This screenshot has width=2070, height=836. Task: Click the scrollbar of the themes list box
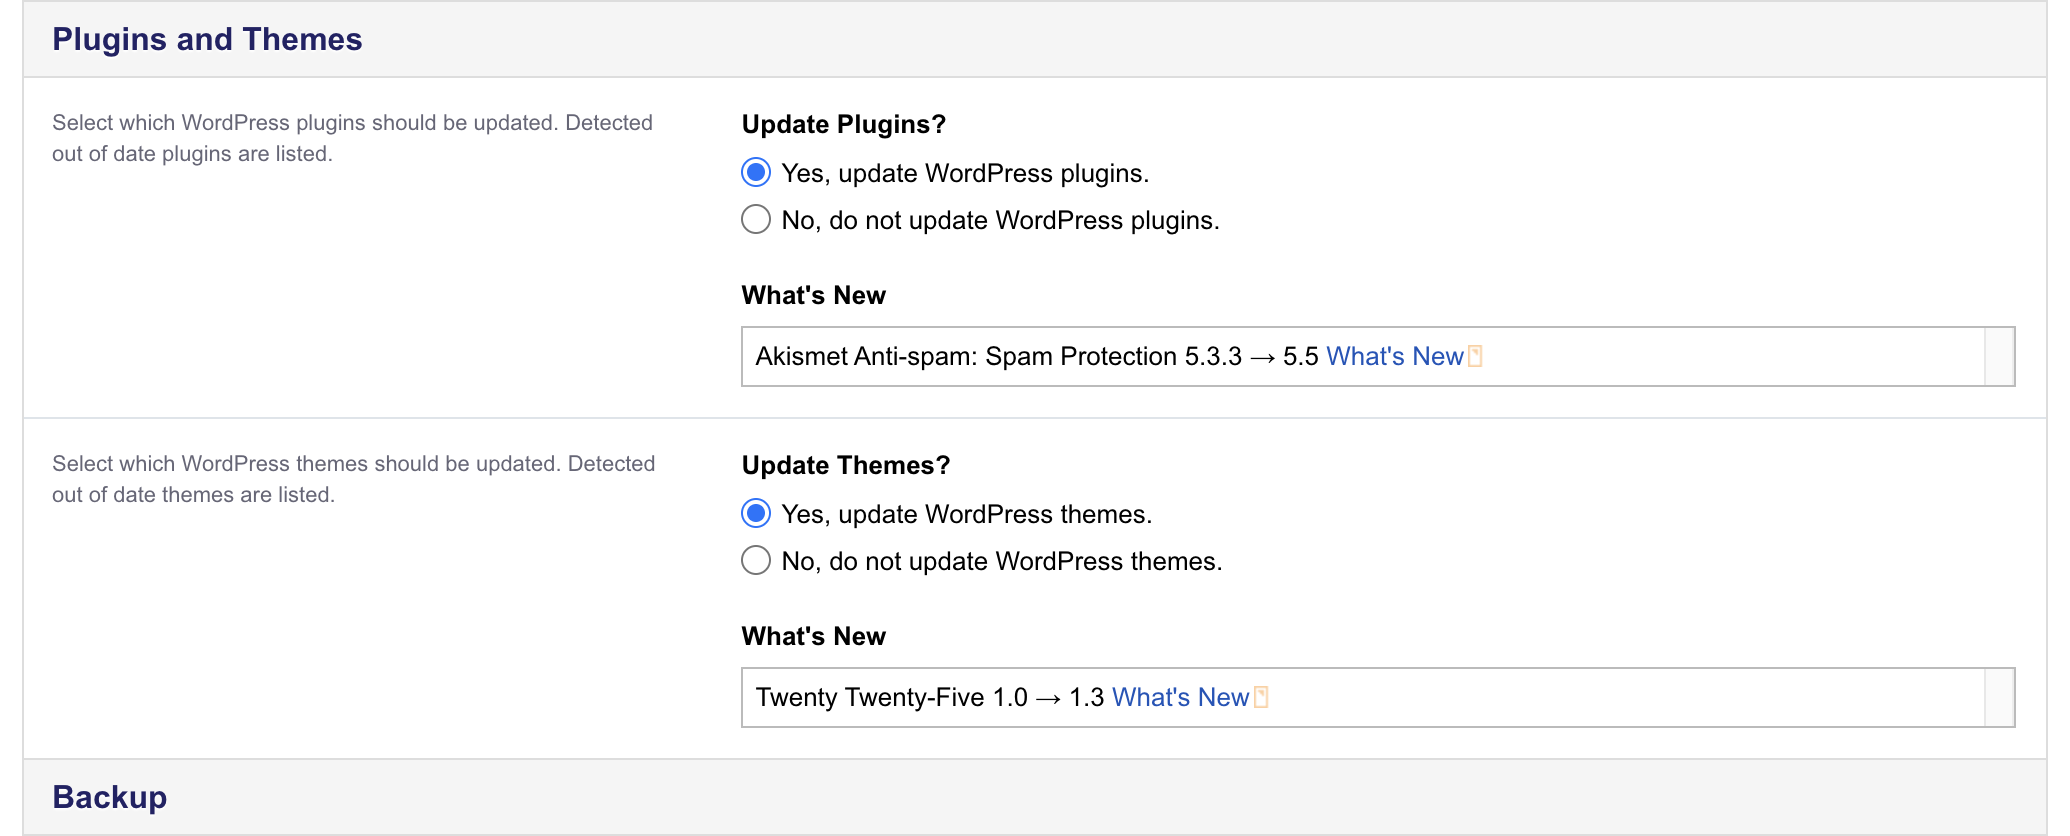[1999, 697]
